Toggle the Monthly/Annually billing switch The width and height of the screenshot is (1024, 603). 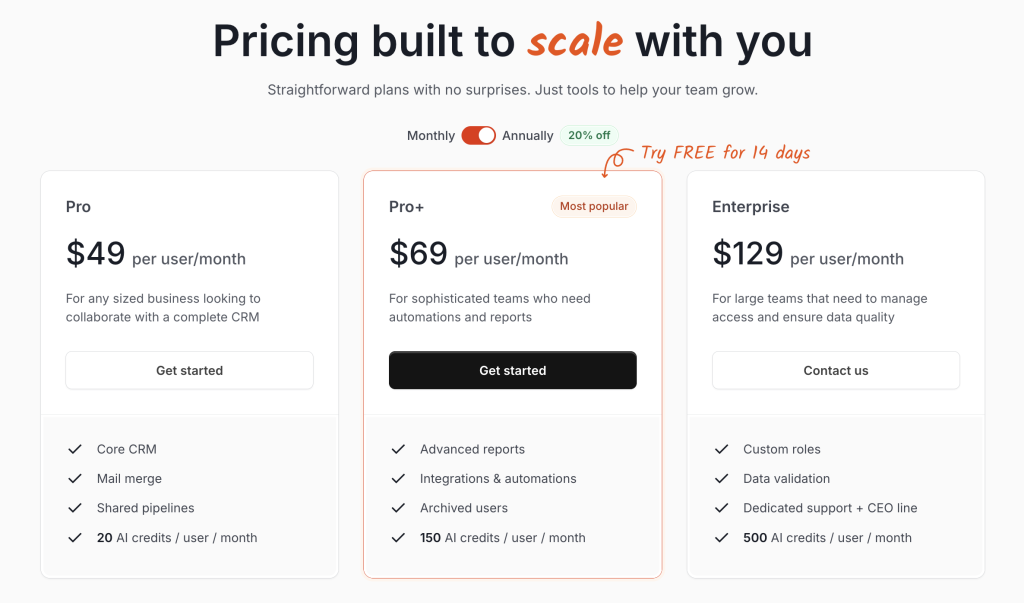[478, 135]
